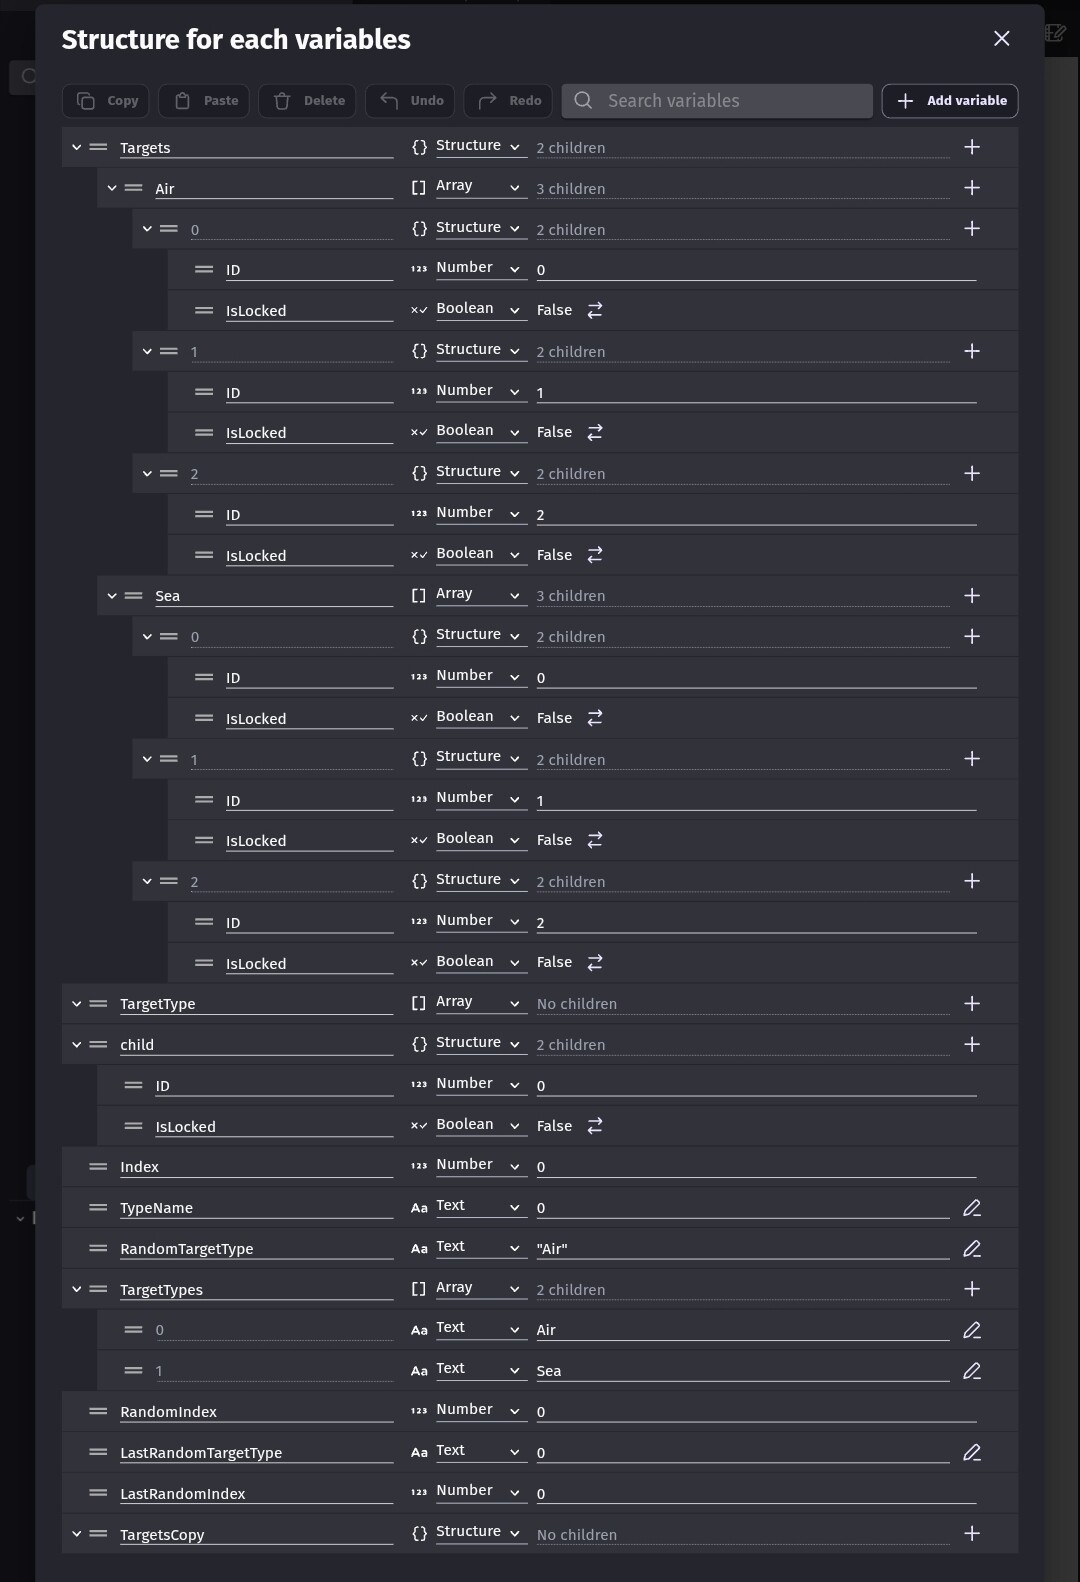Close the Structure for each variables dialog
The height and width of the screenshot is (1582, 1080).
[x=1002, y=39]
